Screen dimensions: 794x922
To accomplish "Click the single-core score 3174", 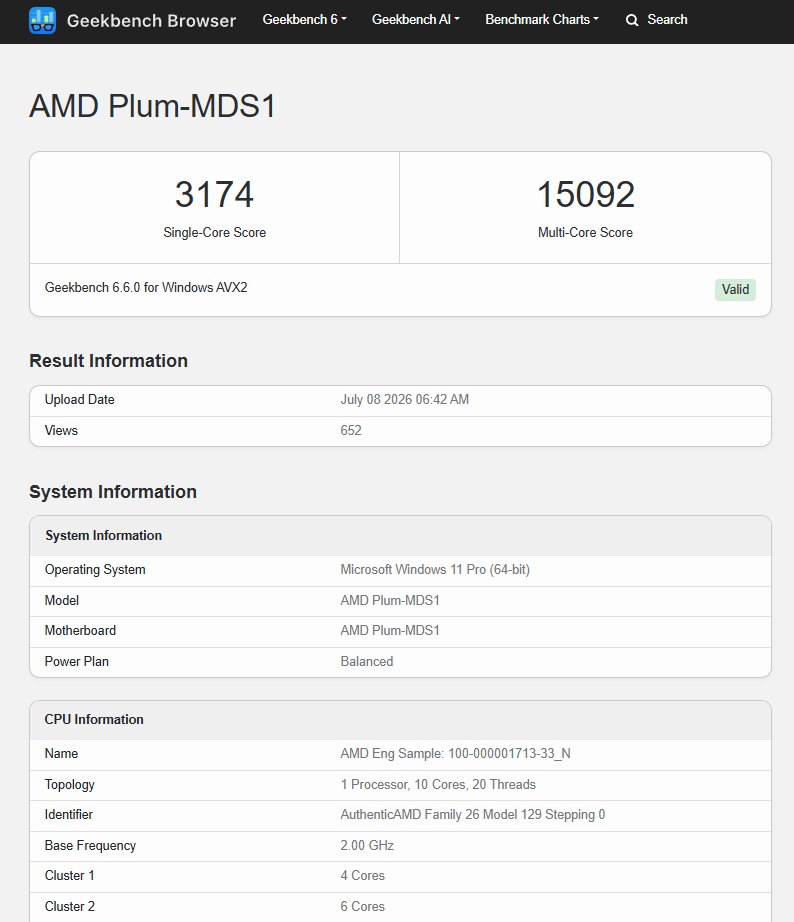I will tap(214, 194).
